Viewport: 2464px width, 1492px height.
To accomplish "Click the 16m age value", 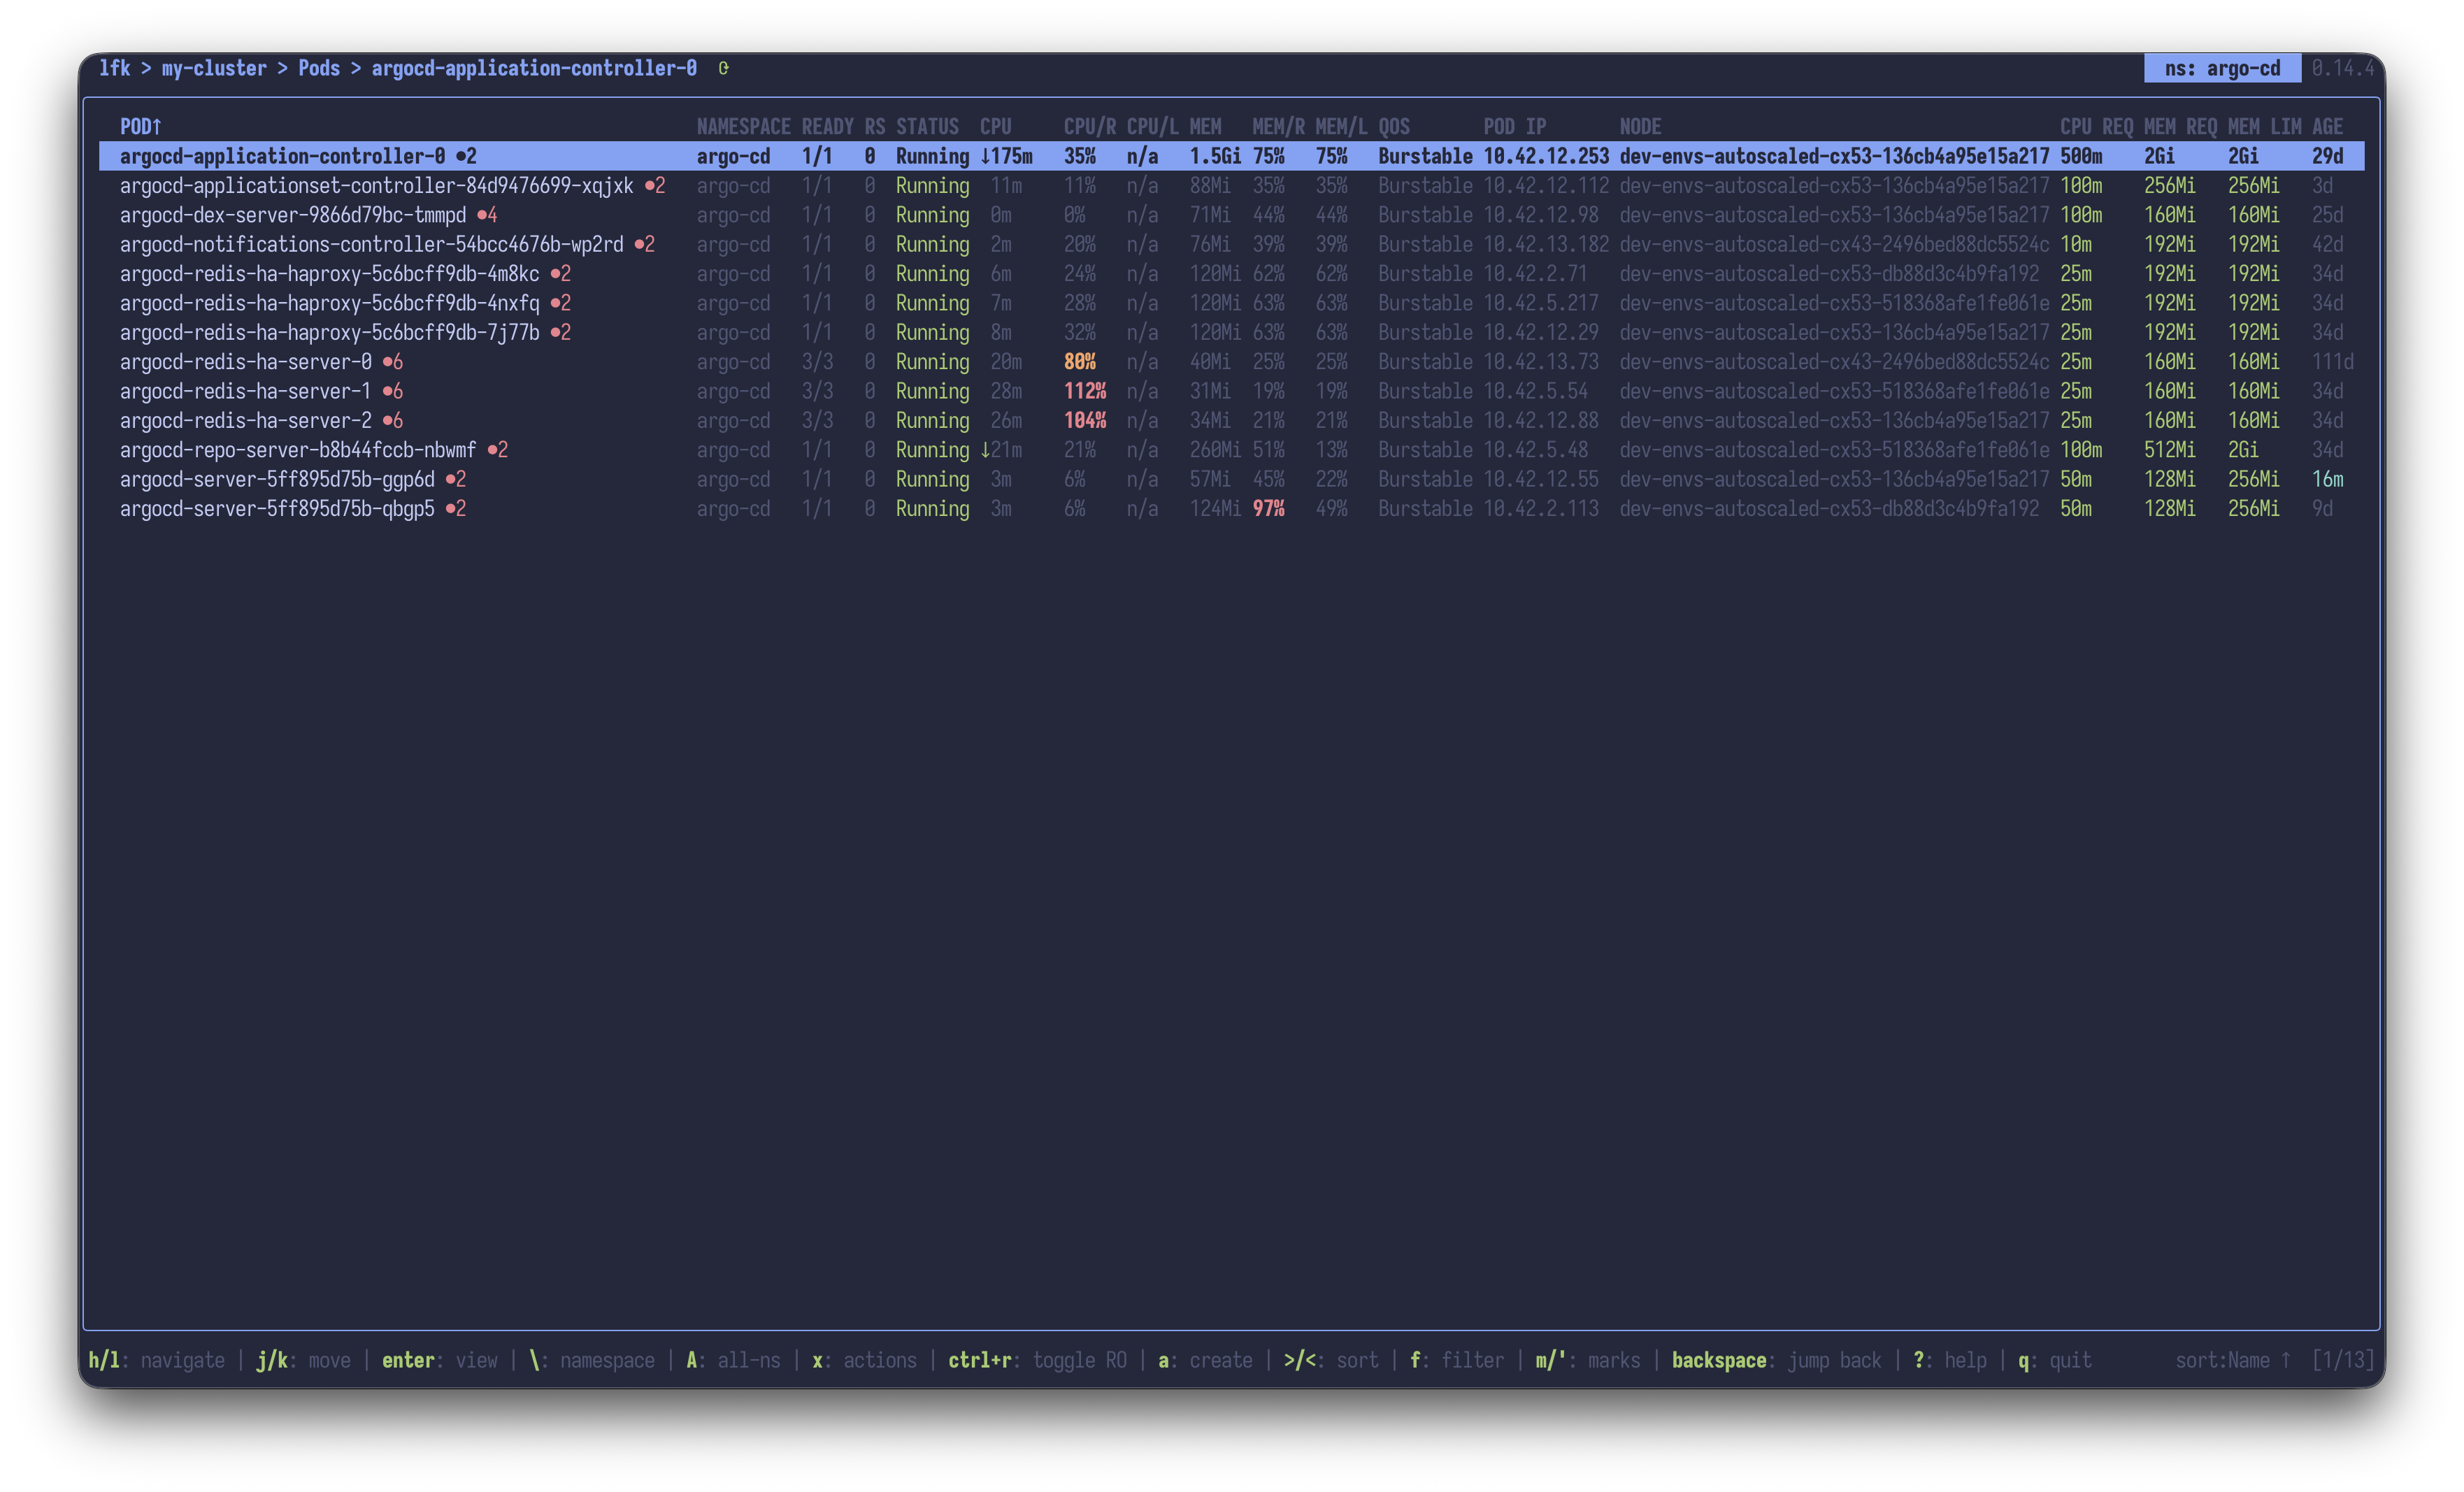I will tap(2327, 479).
